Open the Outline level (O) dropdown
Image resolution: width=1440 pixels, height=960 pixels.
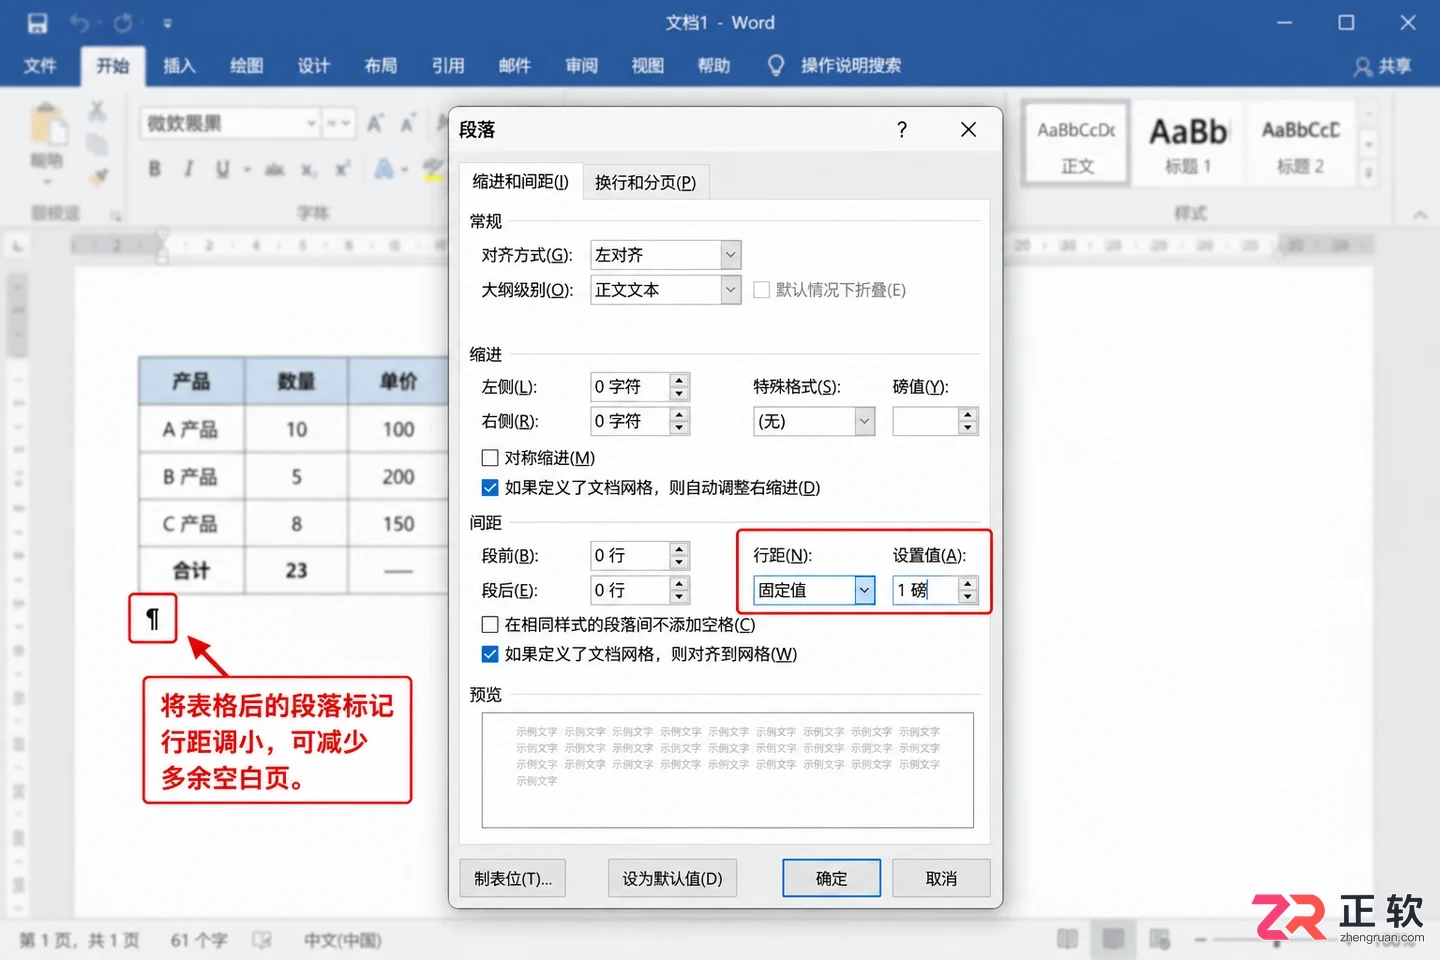[730, 290]
